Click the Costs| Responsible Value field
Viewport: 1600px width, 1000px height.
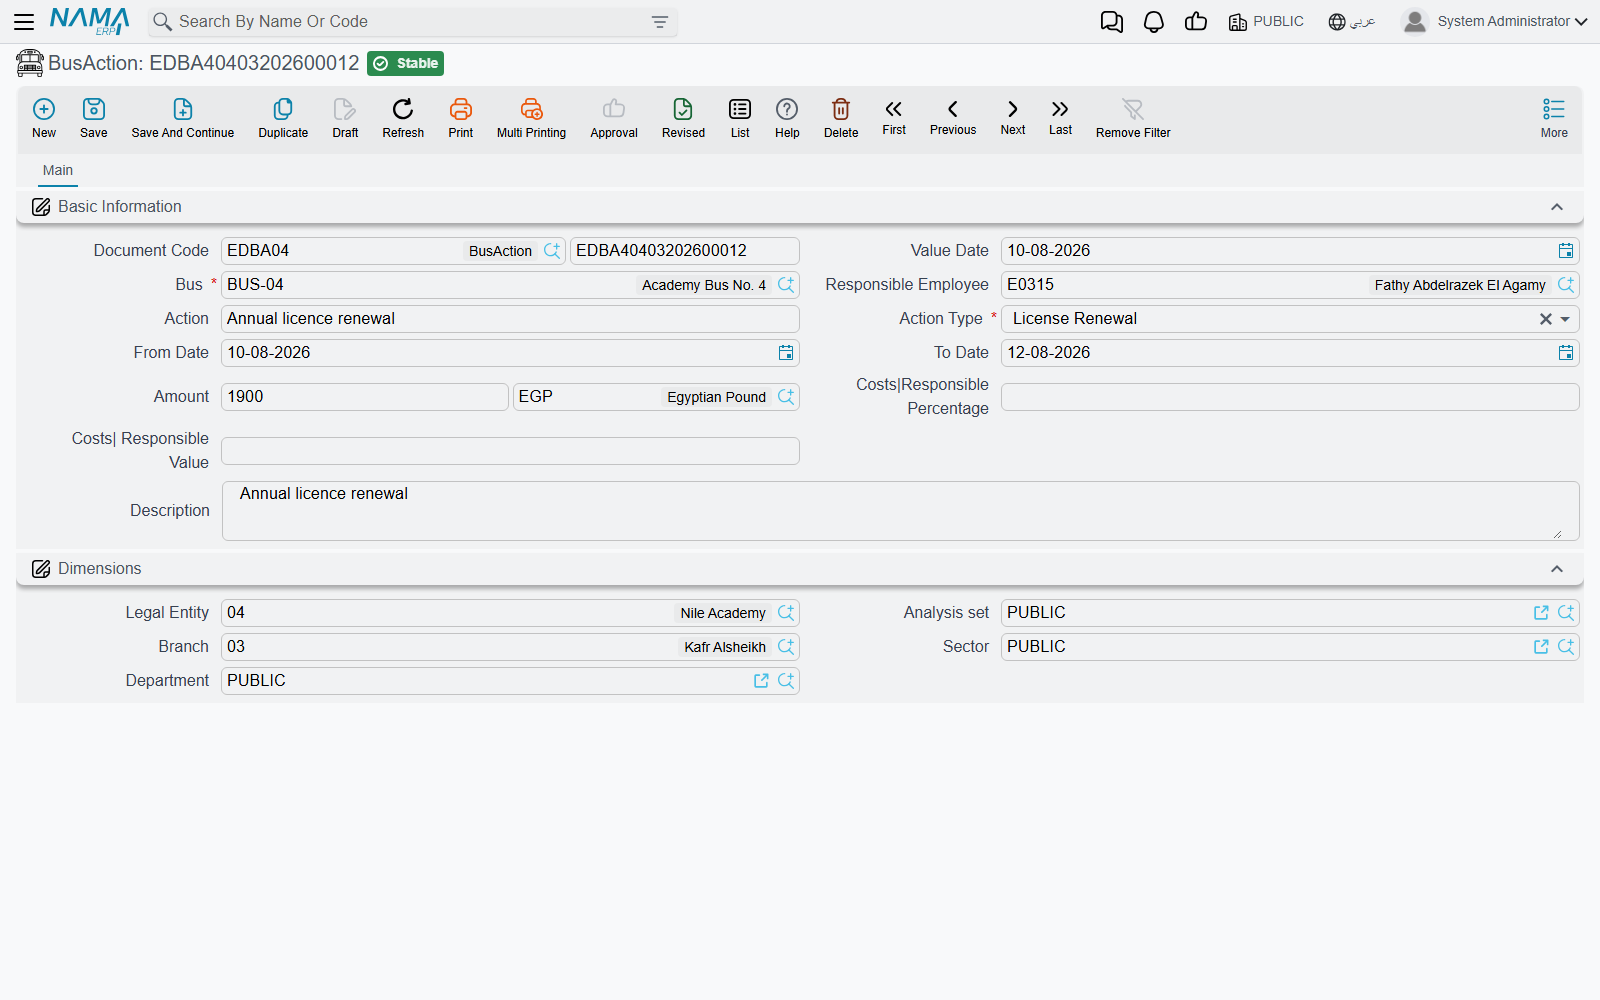click(510, 451)
